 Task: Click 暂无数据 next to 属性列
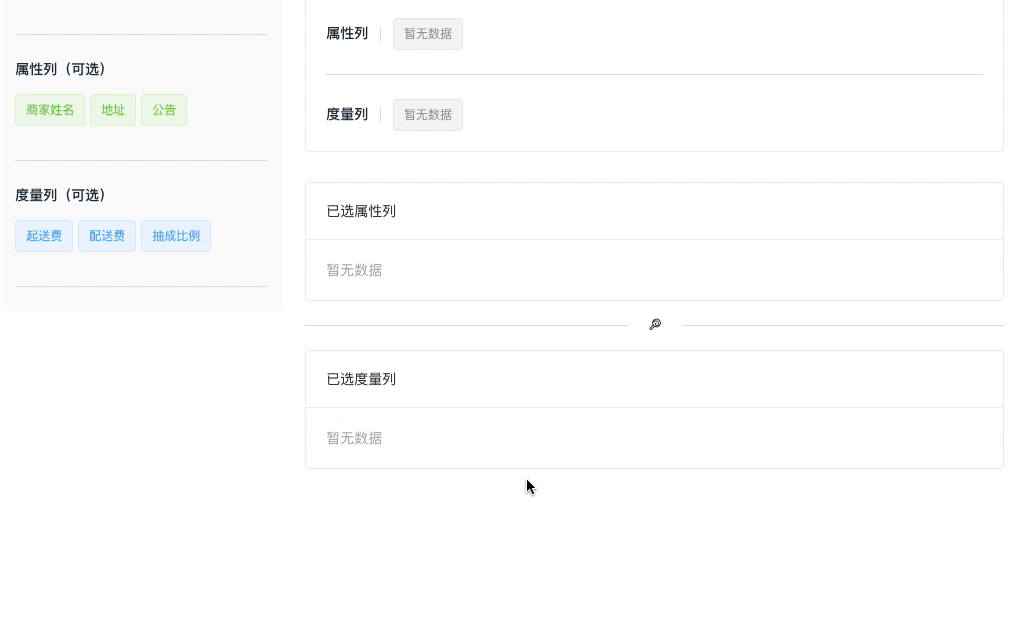tap(428, 33)
